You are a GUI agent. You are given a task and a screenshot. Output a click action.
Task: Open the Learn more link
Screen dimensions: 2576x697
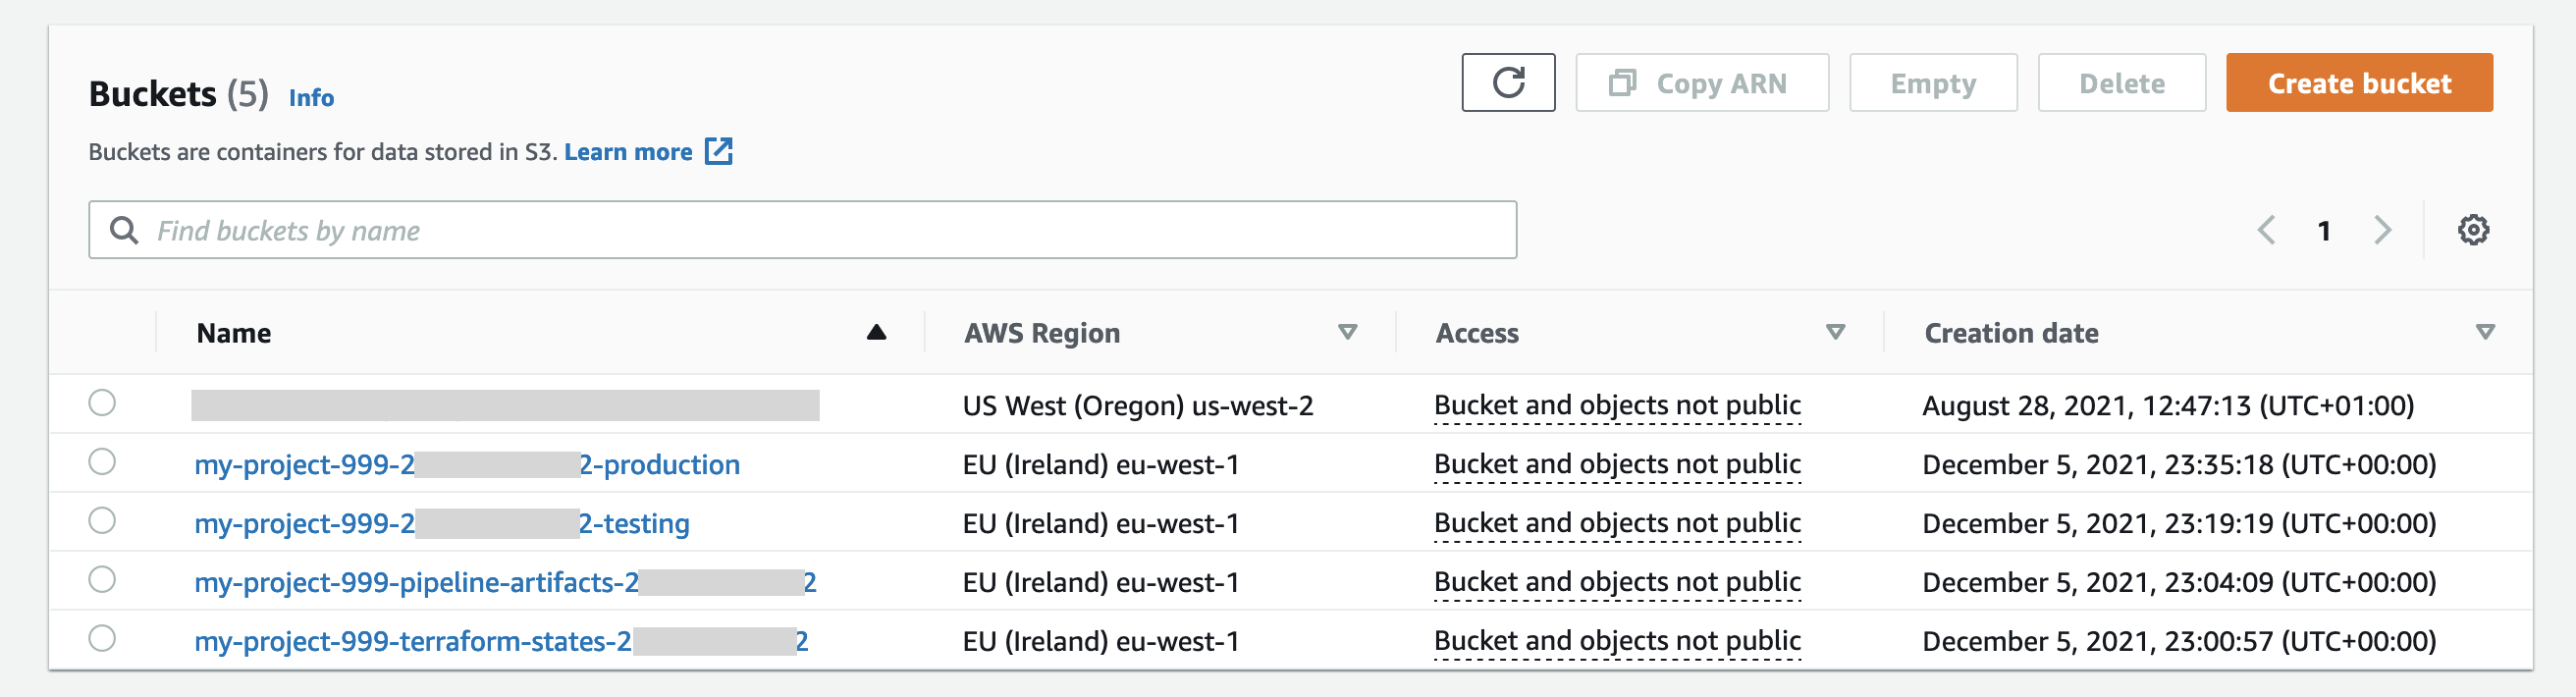pos(628,152)
